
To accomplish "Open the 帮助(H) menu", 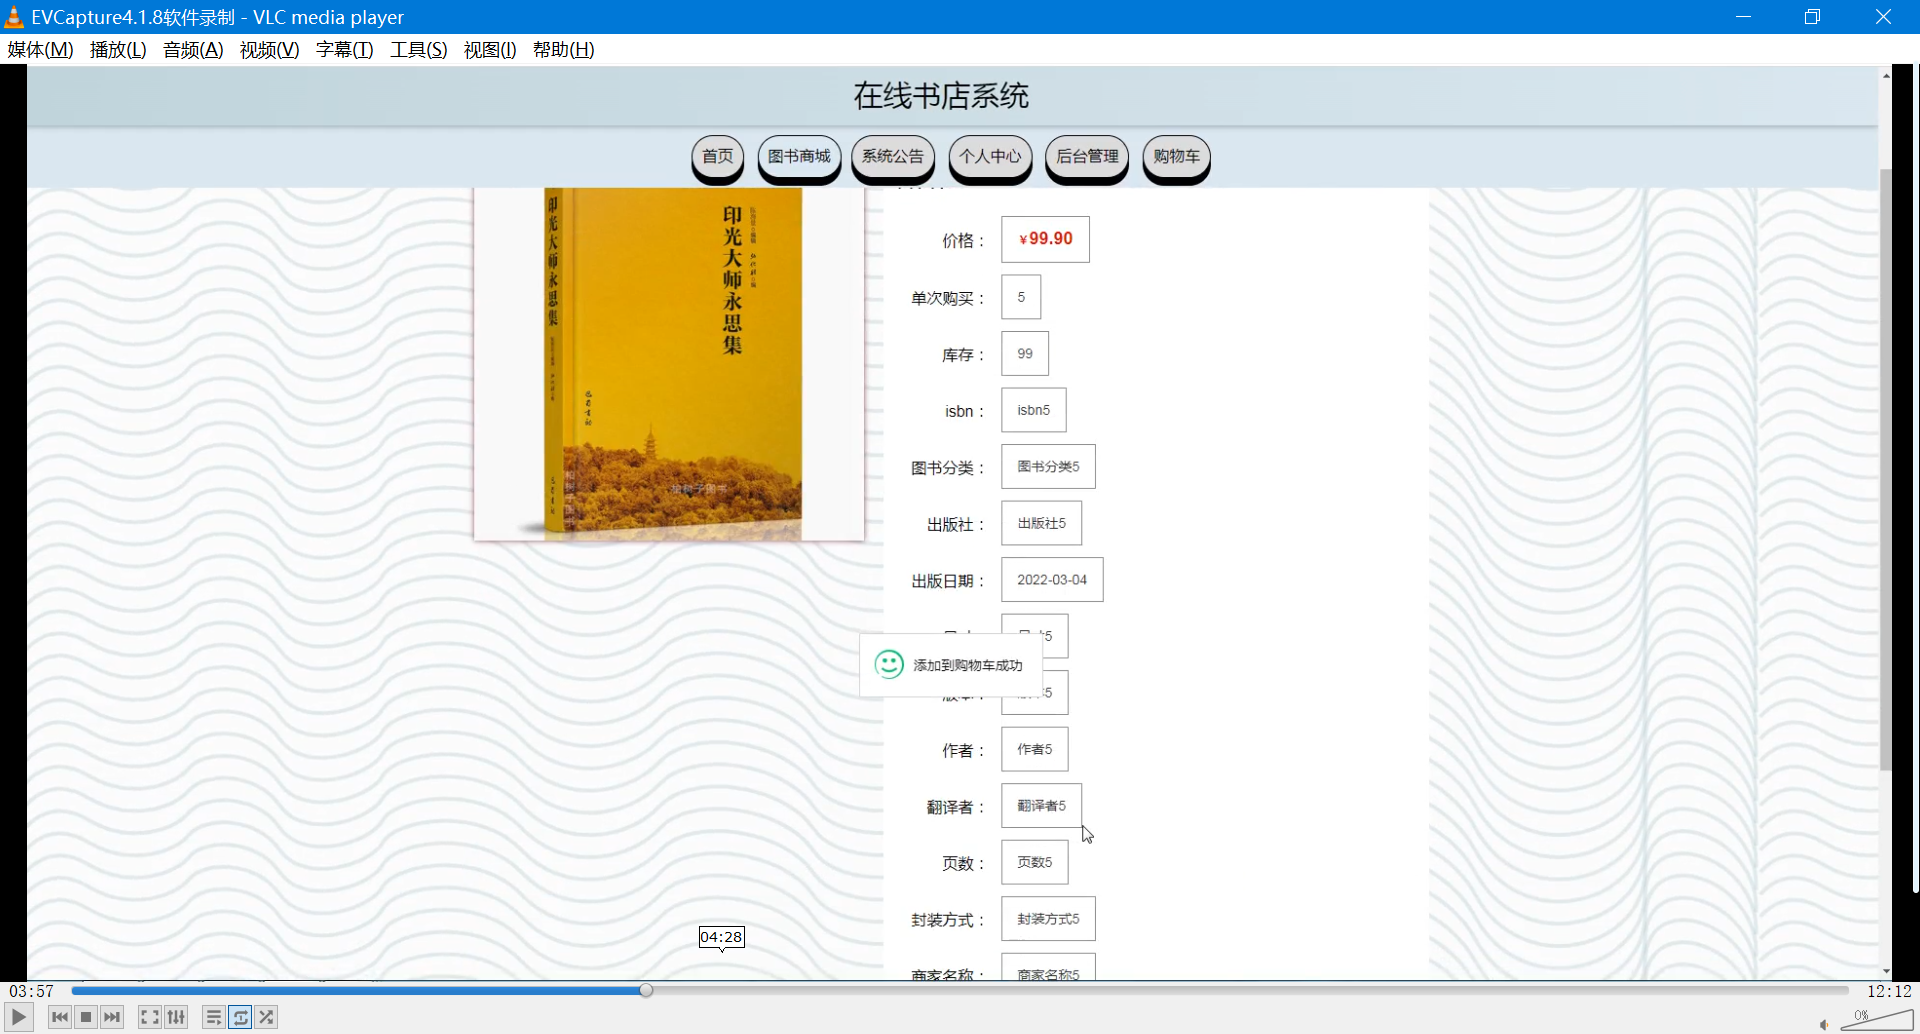I will [563, 50].
